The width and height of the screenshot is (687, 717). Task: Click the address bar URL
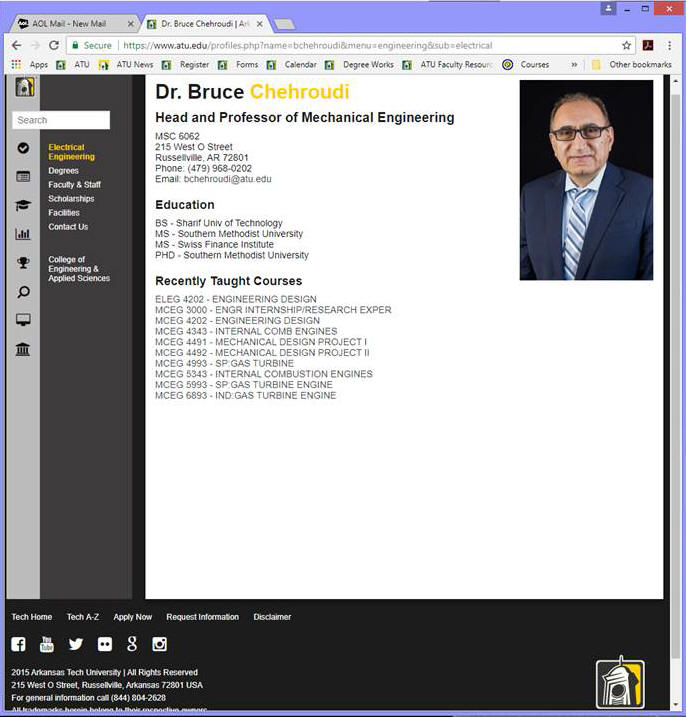[x=307, y=45]
